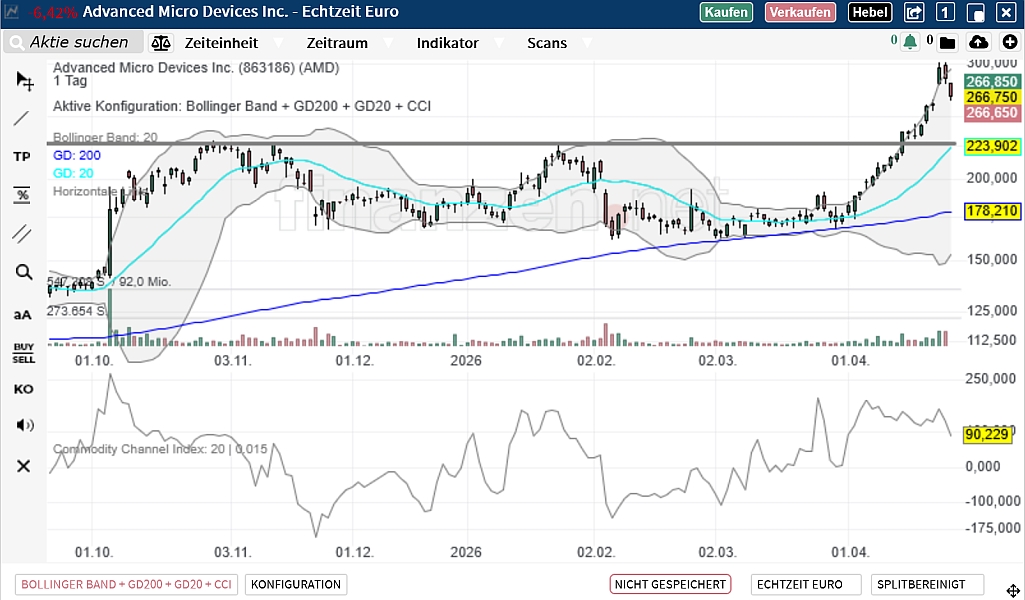The height and width of the screenshot is (600, 1025).
Task: Choose the percent measurement tool
Action: pyautogui.click(x=22, y=195)
